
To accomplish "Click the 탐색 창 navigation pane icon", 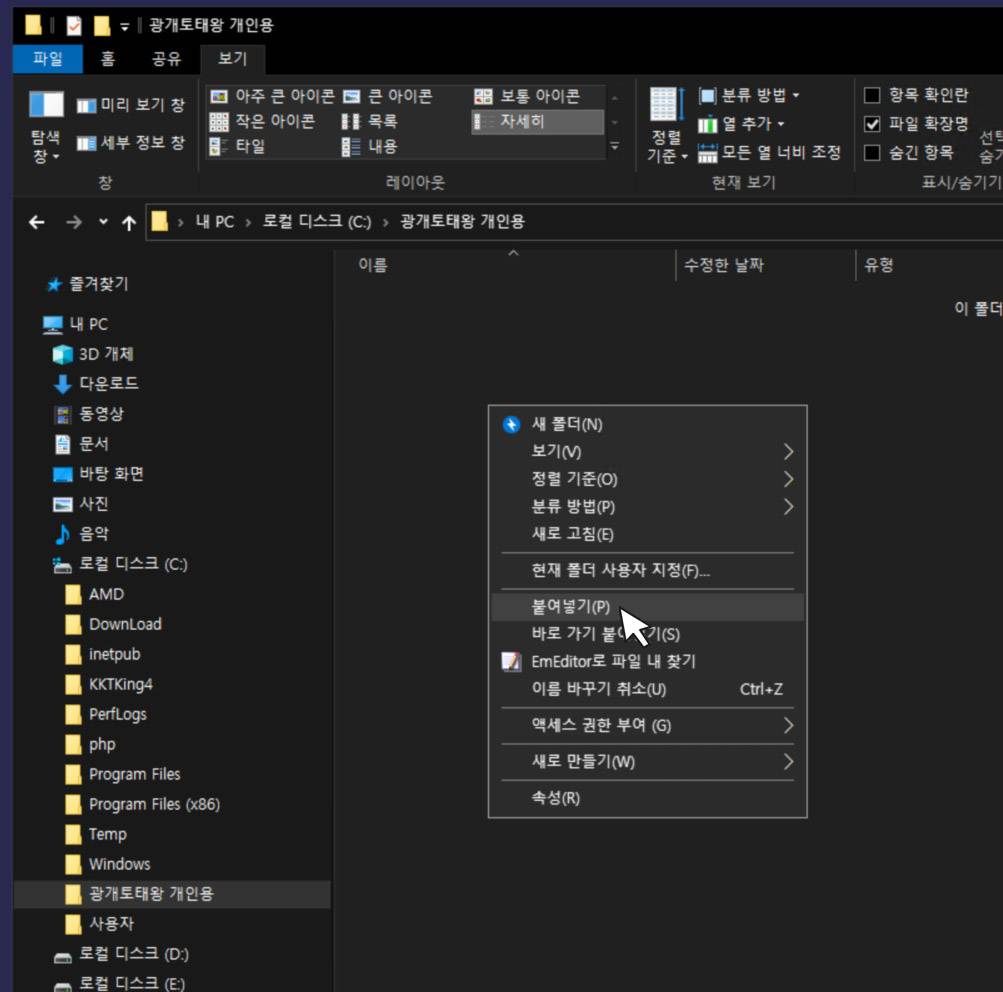I will [x=46, y=105].
